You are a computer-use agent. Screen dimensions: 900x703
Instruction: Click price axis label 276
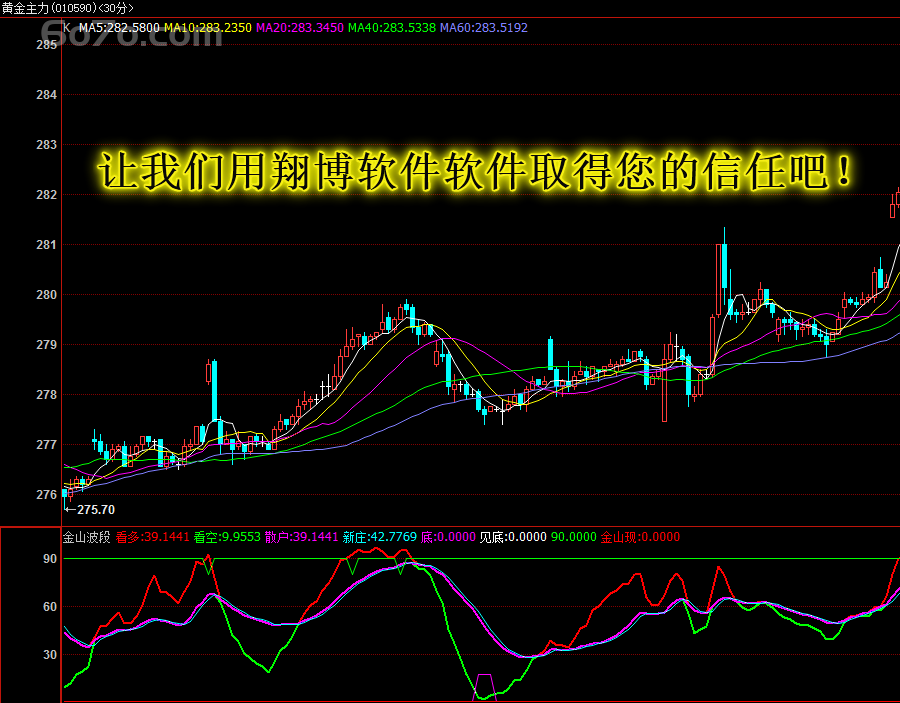pyautogui.click(x=46, y=494)
